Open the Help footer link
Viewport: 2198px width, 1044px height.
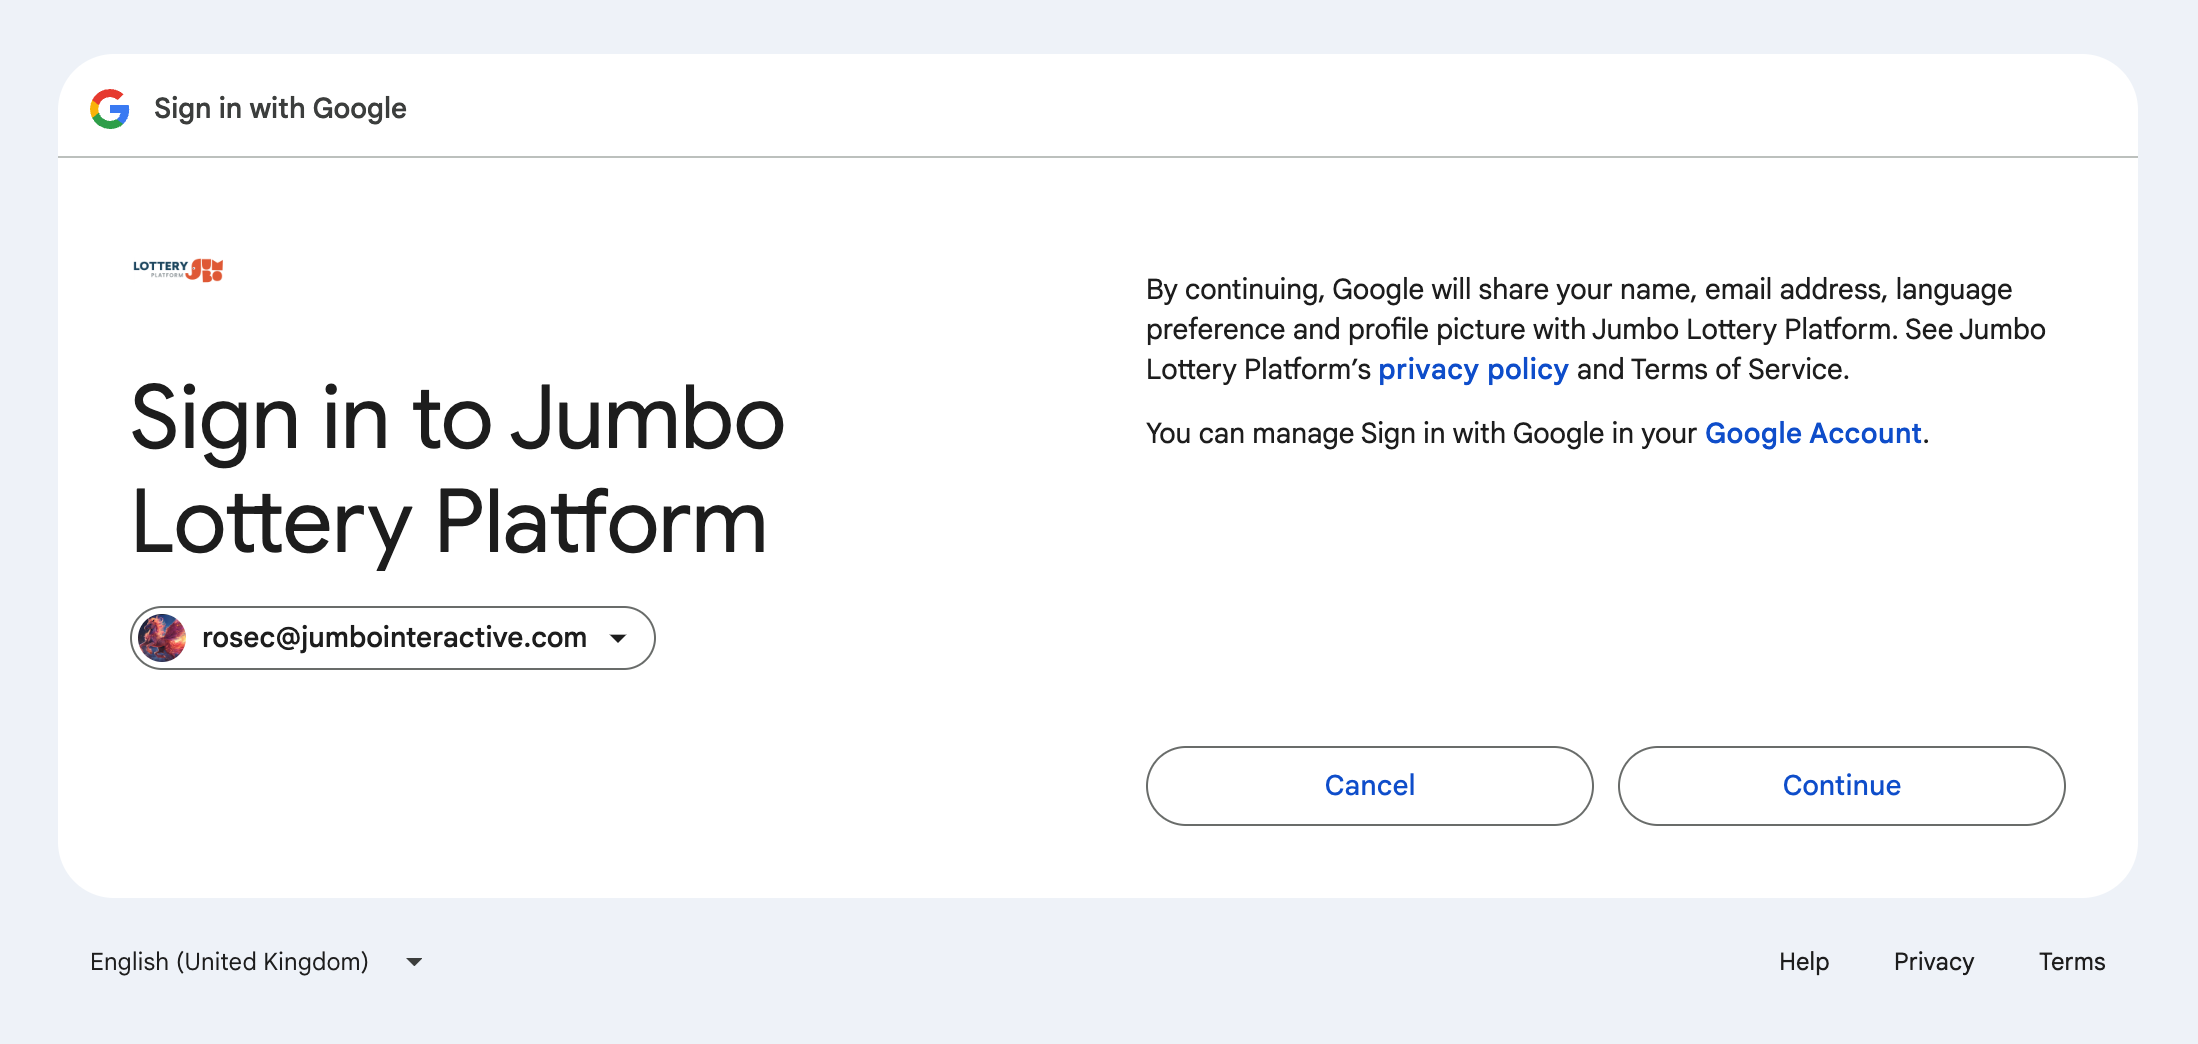point(1804,962)
